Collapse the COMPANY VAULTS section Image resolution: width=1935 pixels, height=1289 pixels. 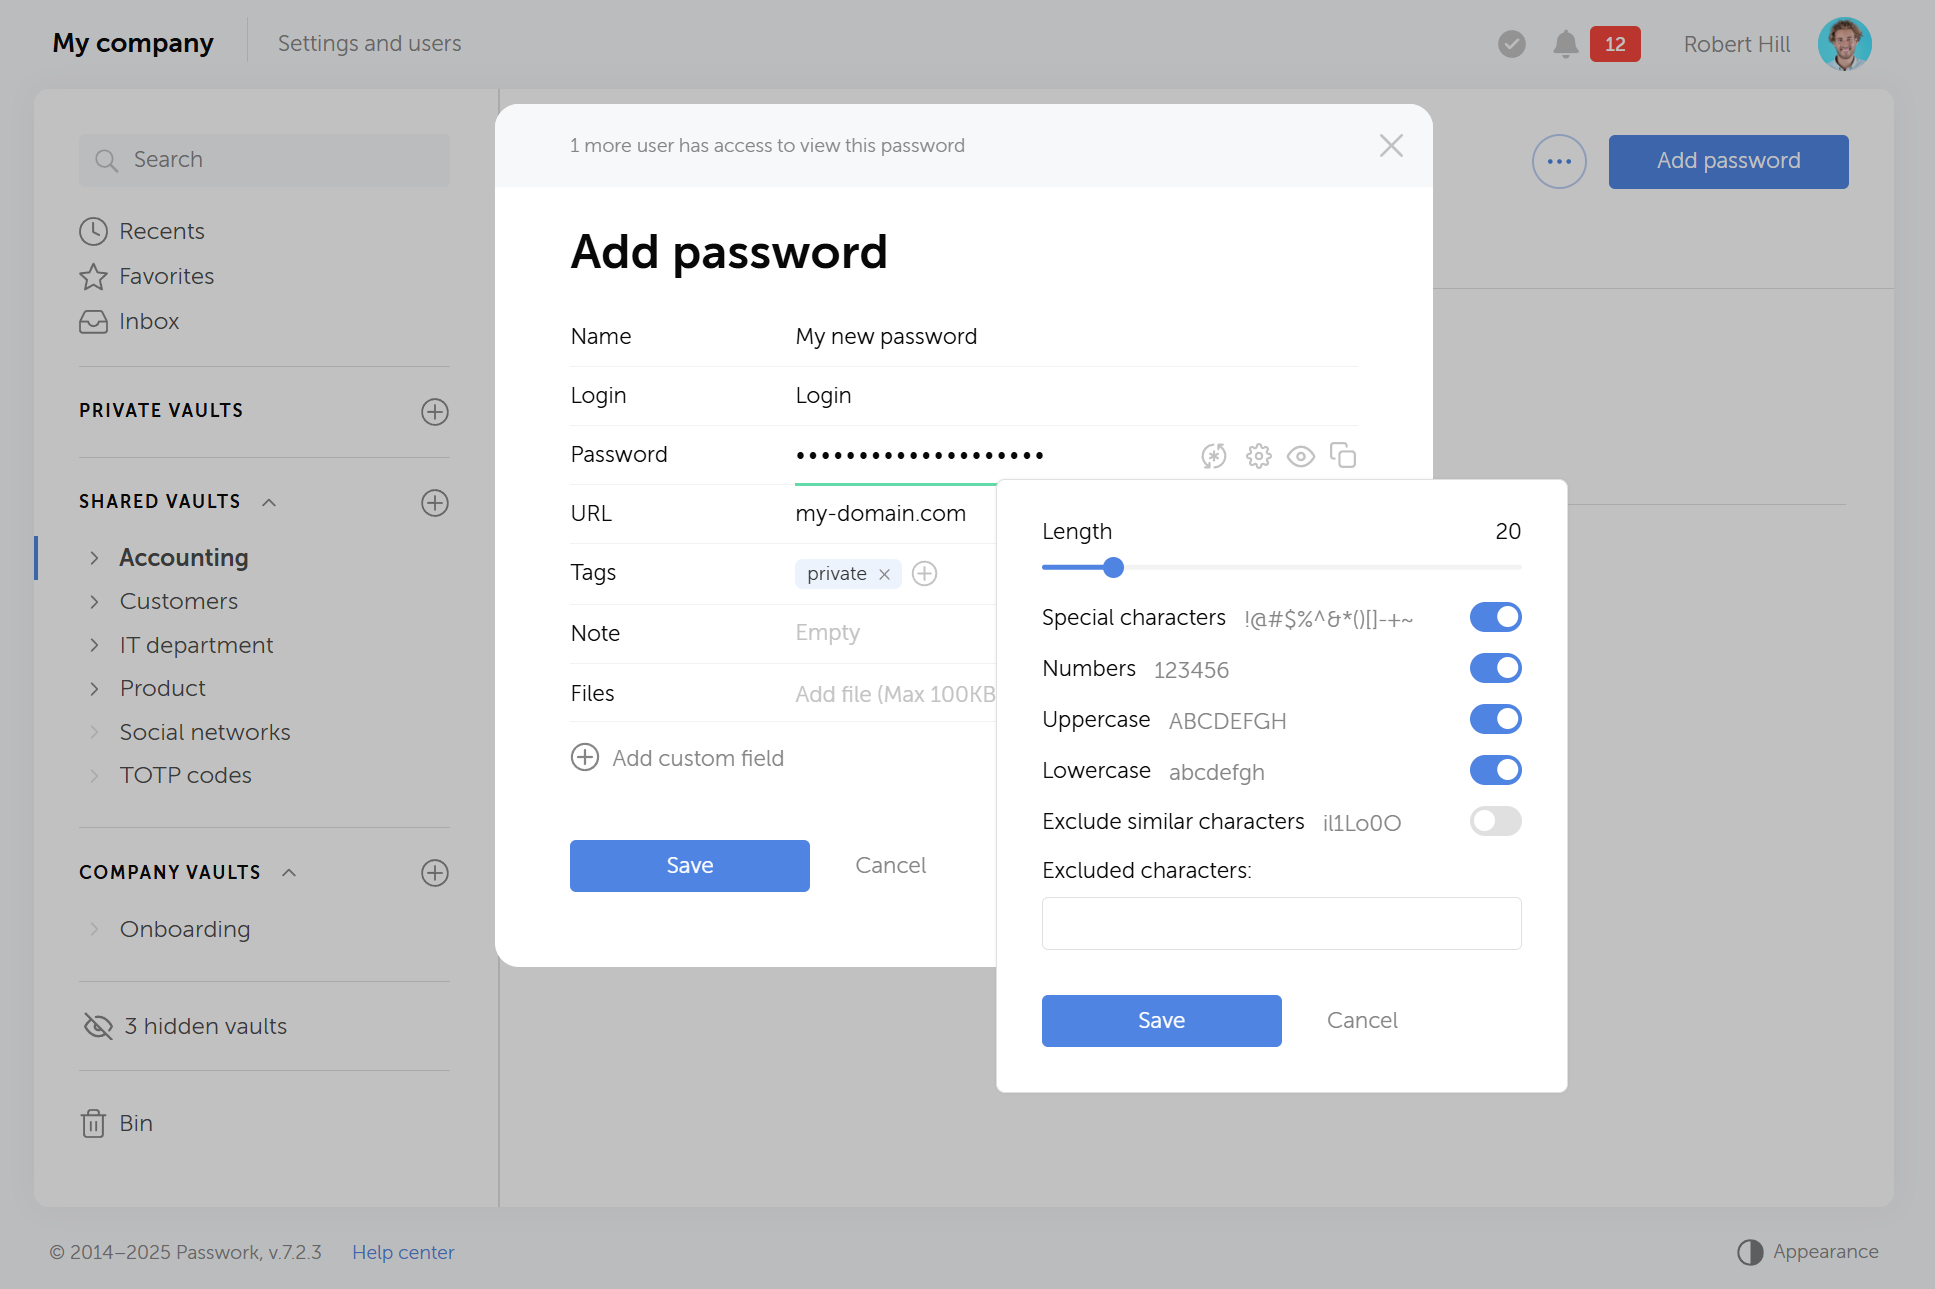point(289,872)
